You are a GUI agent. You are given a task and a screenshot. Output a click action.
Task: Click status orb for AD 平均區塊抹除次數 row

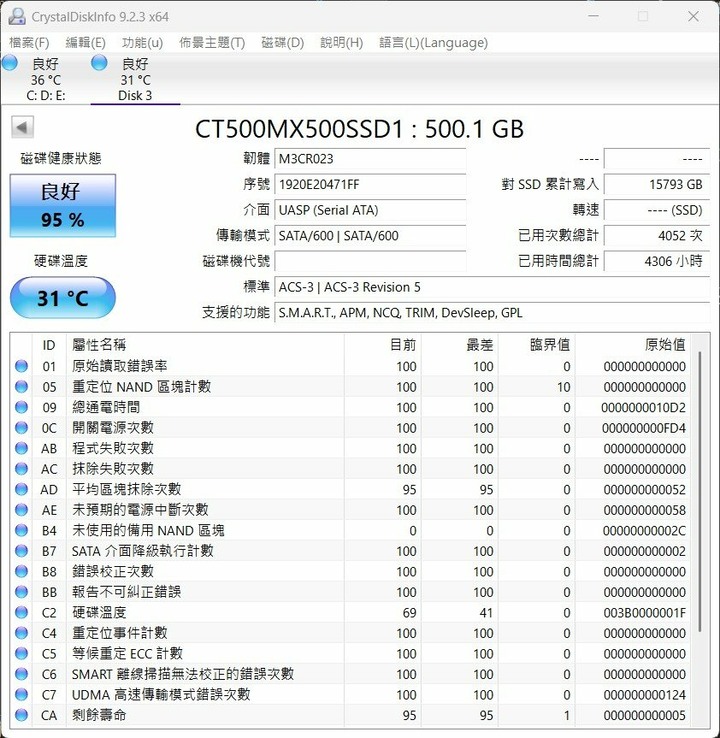click(22, 489)
